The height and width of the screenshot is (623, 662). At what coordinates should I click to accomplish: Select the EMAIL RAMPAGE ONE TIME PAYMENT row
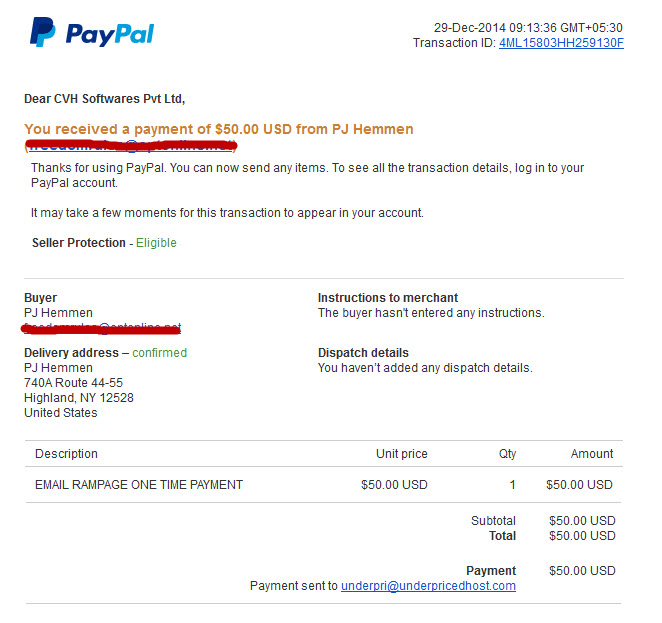click(x=323, y=485)
